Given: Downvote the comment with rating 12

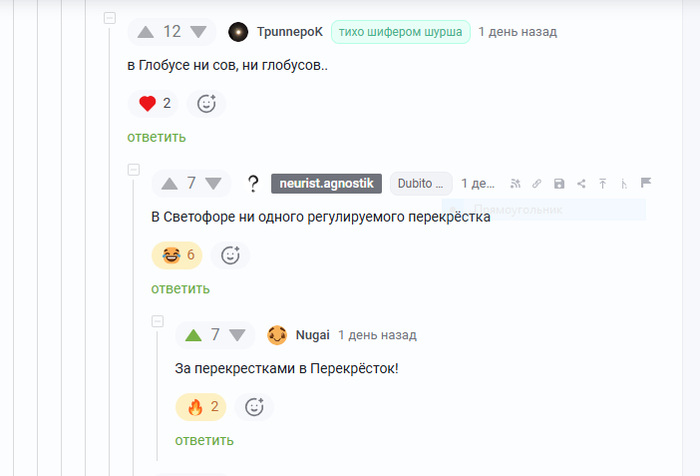Looking at the screenshot, I should tap(198, 32).
